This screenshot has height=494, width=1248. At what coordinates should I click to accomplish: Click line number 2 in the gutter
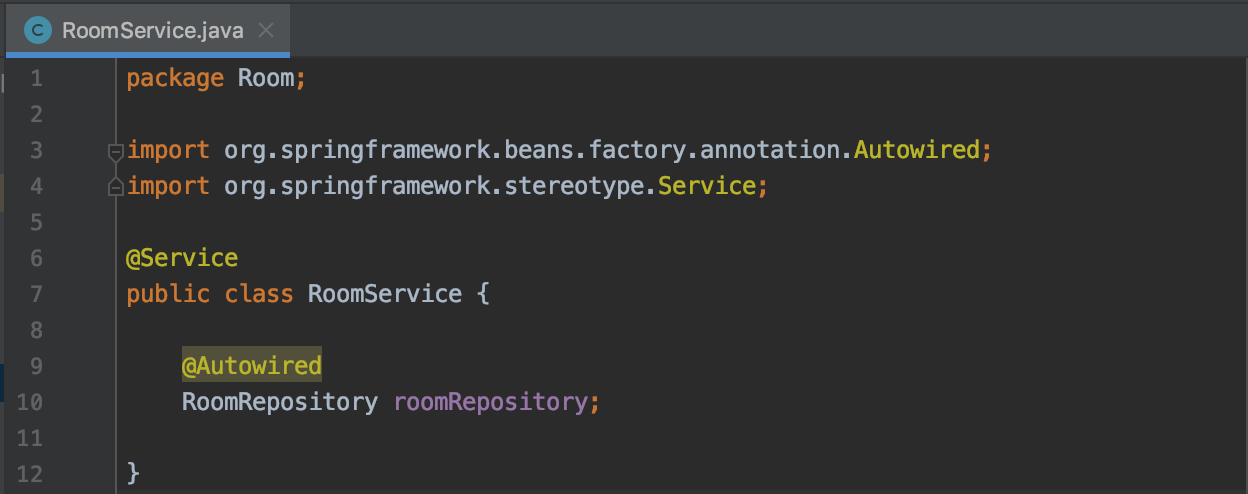pyautogui.click(x=36, y=114)
